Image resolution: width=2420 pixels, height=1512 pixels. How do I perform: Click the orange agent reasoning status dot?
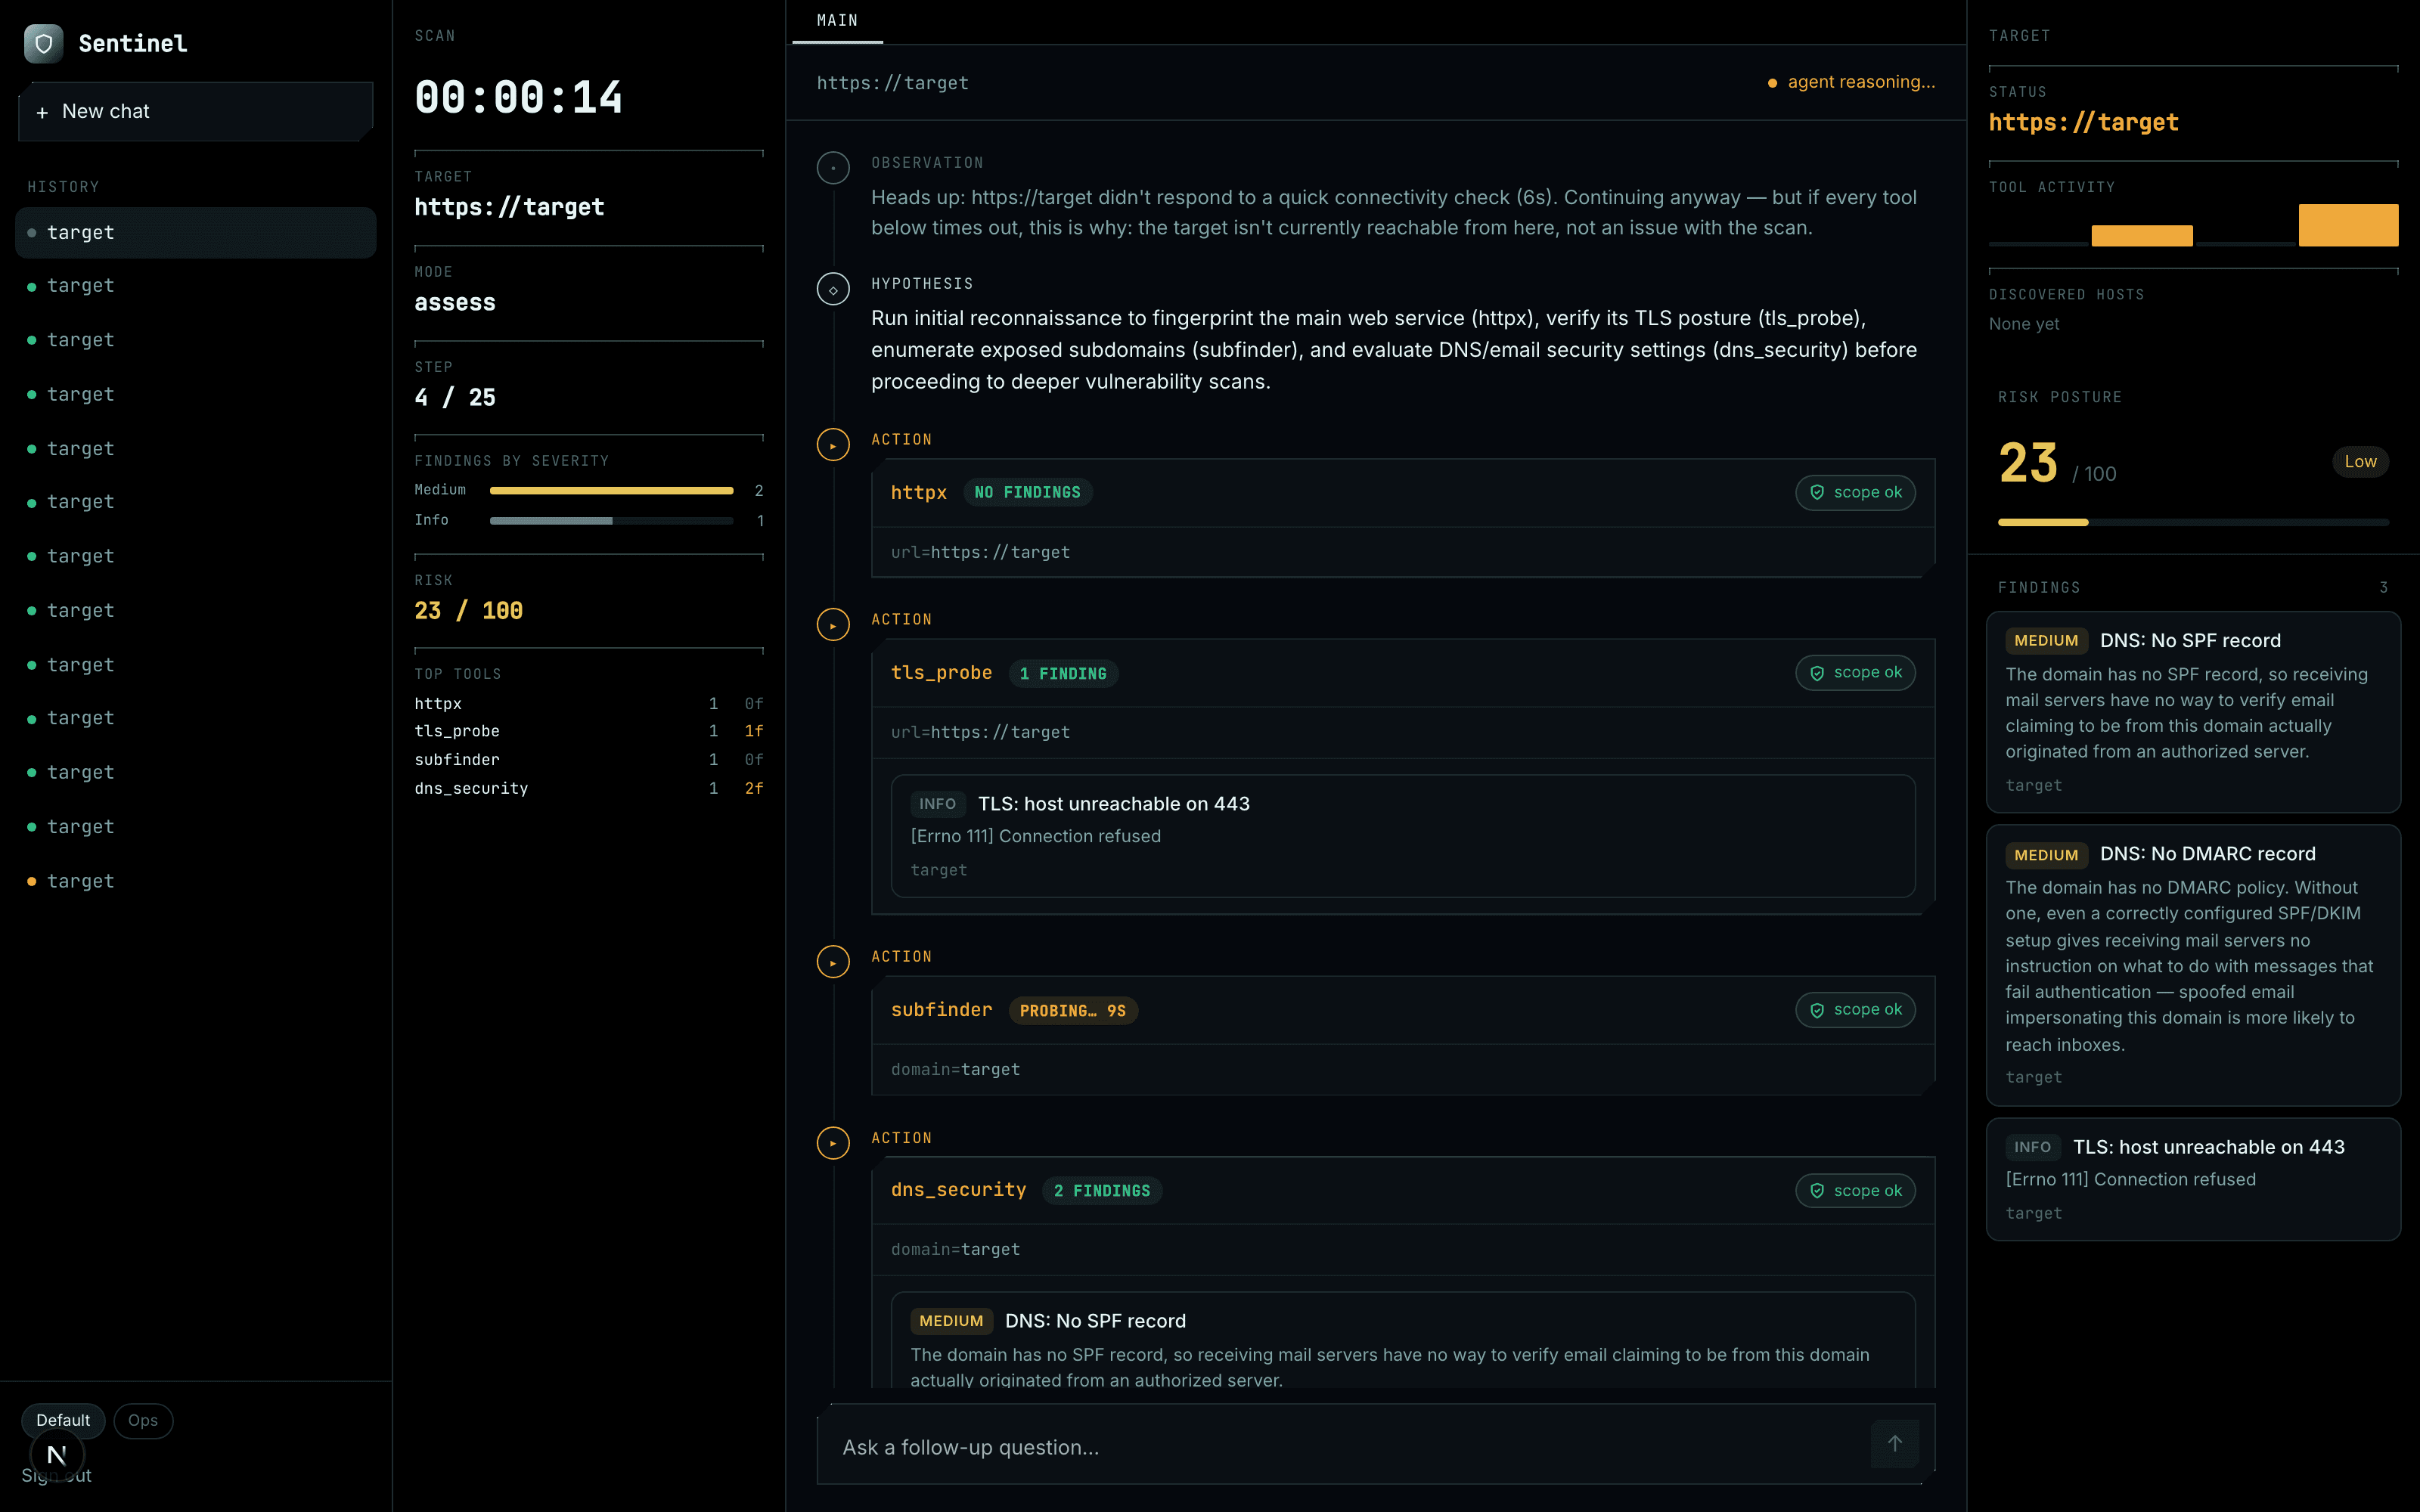(1772, 83)
